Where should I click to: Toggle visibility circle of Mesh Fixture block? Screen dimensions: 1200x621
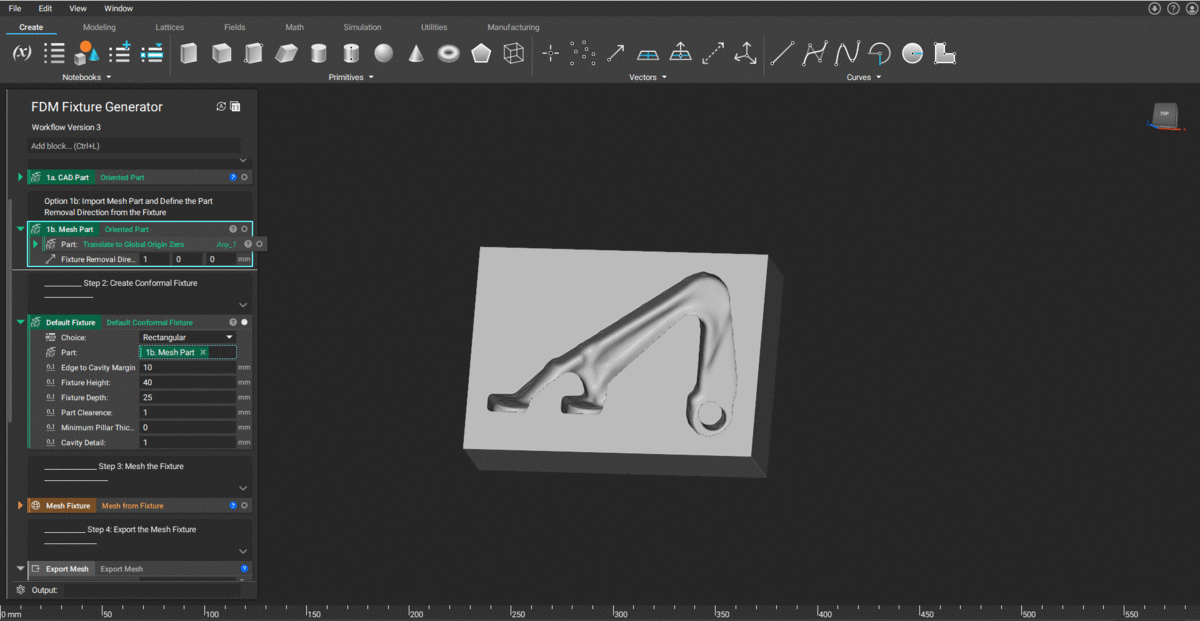(x=245, y=505)
